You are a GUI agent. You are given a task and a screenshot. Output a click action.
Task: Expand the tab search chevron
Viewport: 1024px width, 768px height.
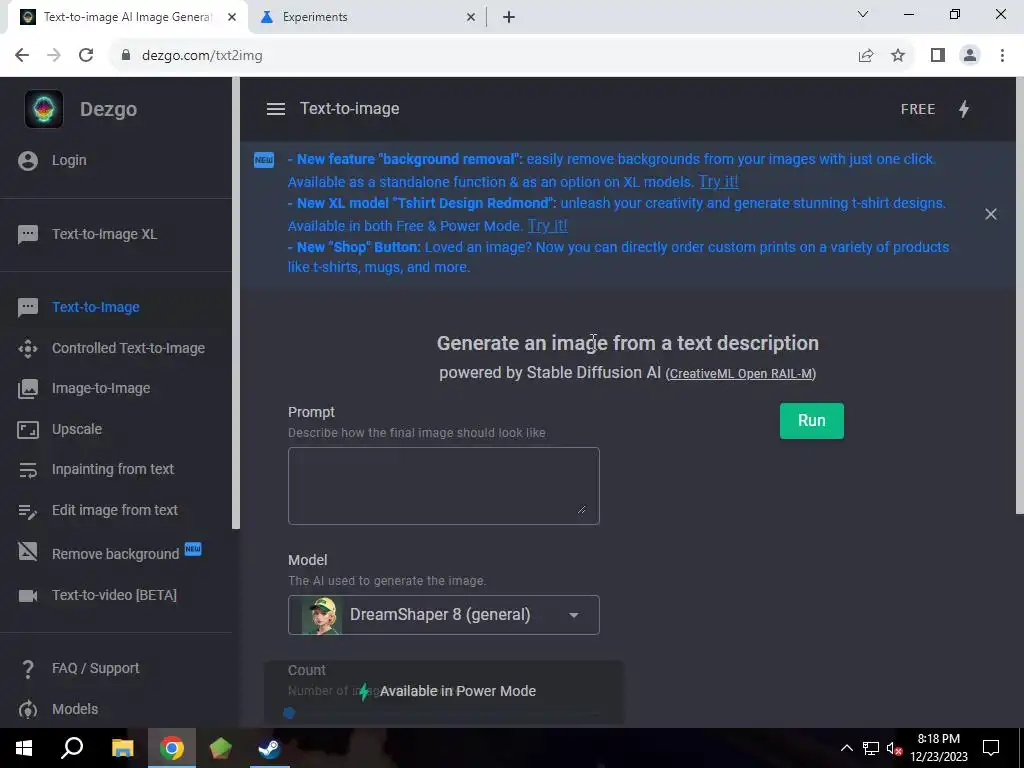click(863, 14)
